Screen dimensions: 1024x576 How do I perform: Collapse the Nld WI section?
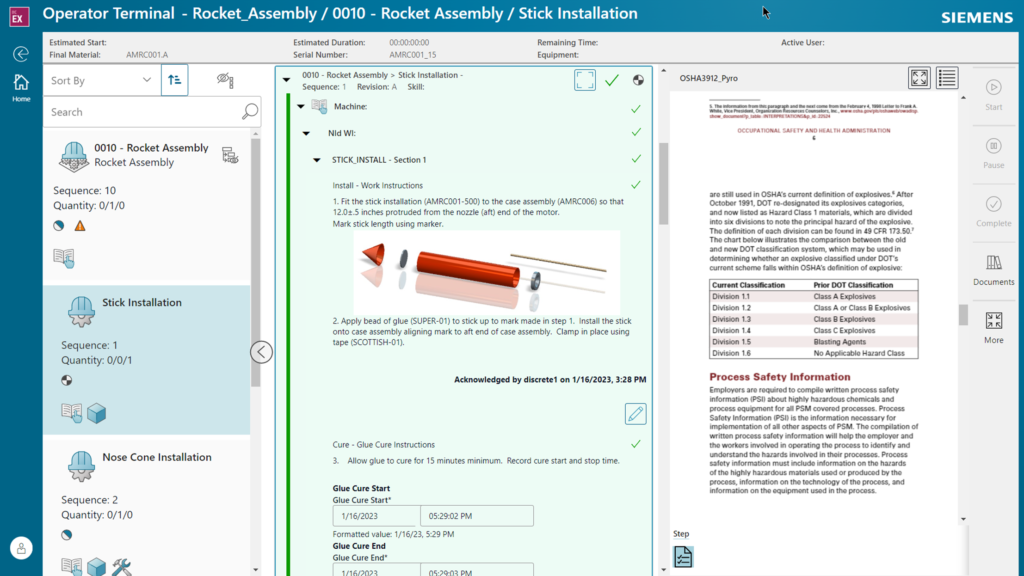point(306,133)
